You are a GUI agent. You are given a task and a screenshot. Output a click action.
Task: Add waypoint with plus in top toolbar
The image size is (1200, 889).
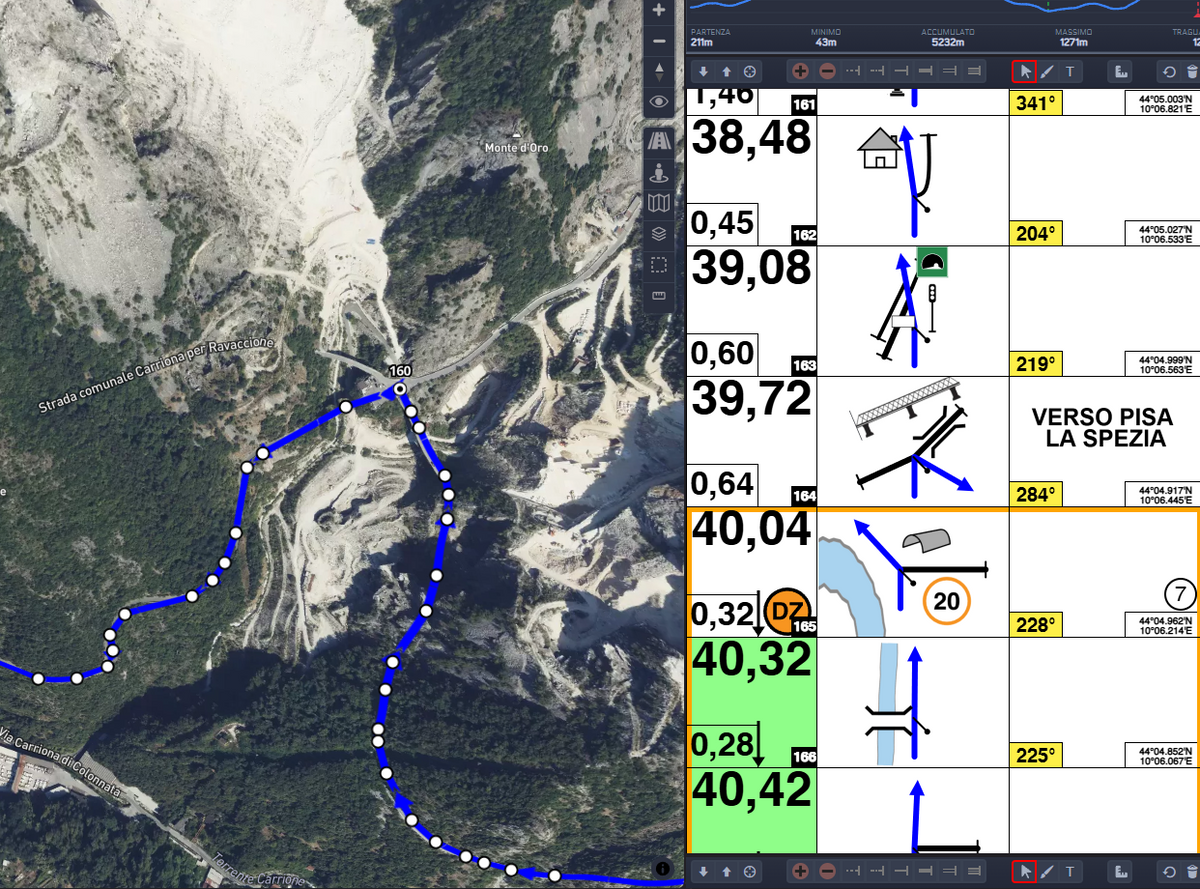[800, 72]
